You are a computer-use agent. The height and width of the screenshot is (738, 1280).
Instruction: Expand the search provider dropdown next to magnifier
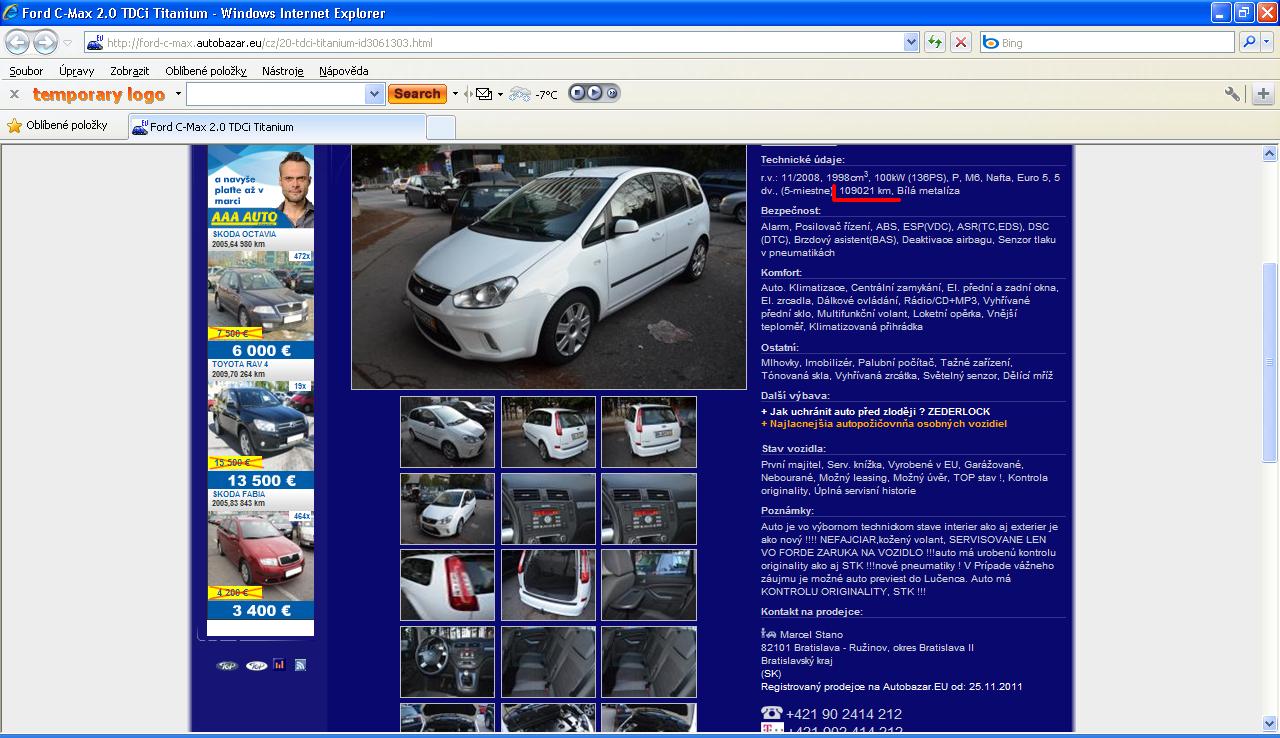[x=1268, y=42]
